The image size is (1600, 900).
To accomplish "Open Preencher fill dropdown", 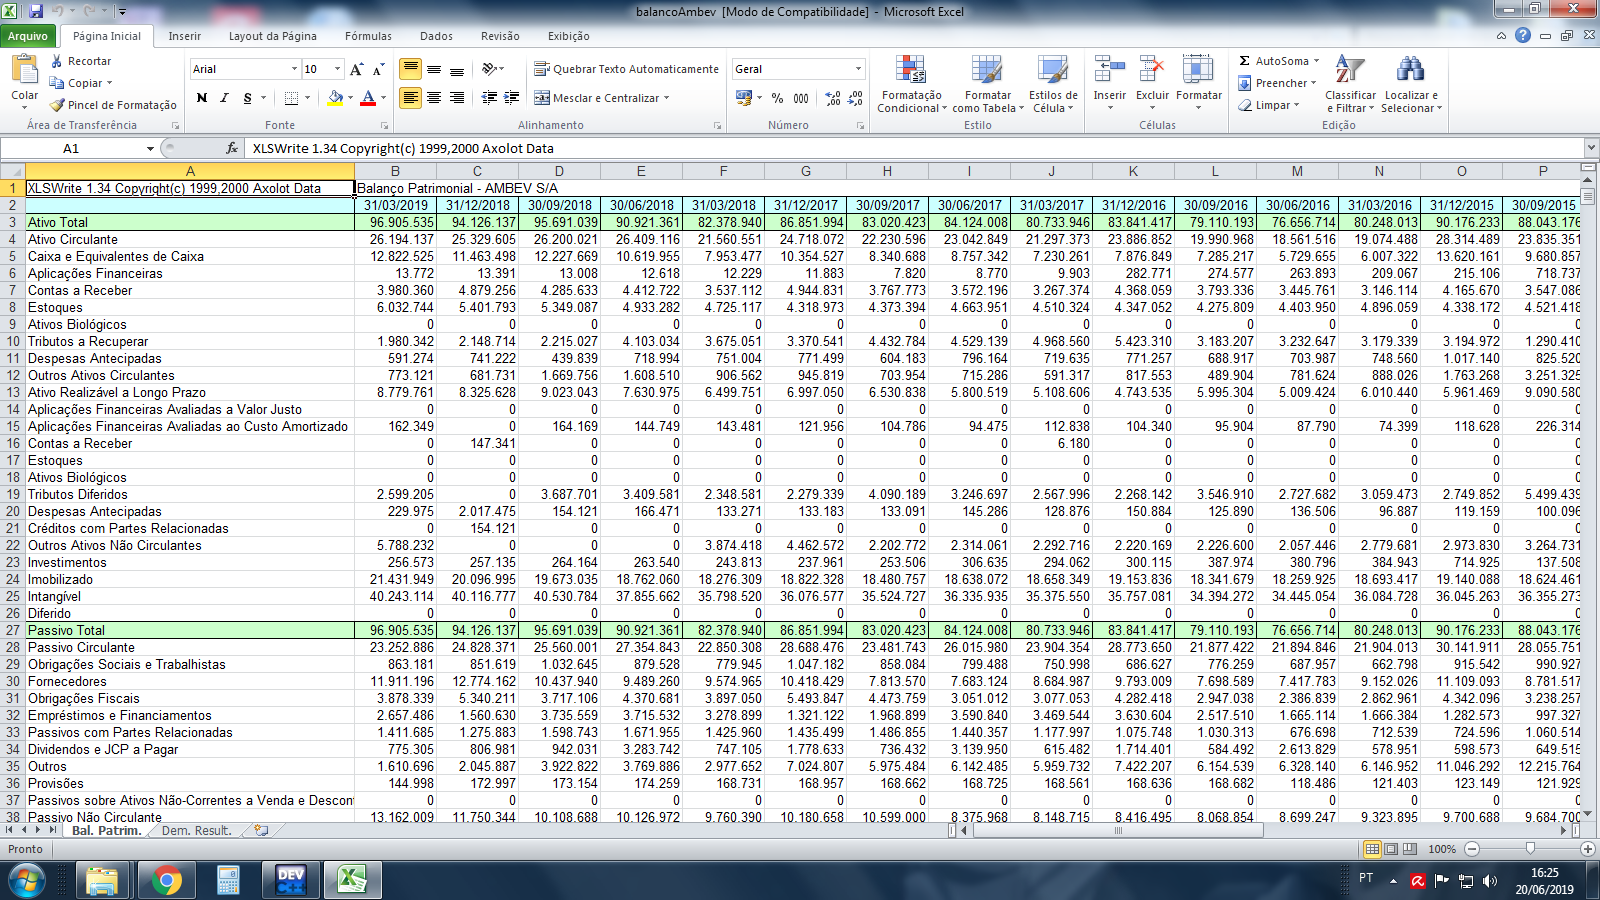I will (1277, 83).
